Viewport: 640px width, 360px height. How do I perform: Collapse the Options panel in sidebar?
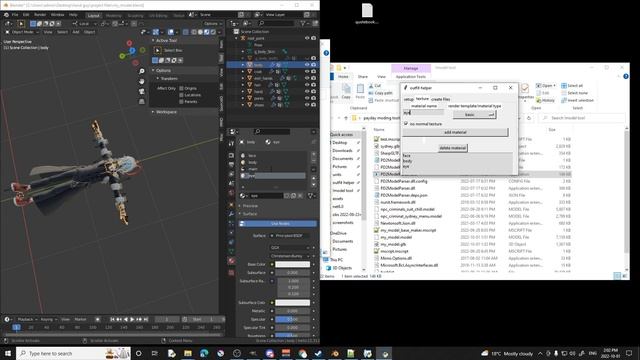click(153, 70)
